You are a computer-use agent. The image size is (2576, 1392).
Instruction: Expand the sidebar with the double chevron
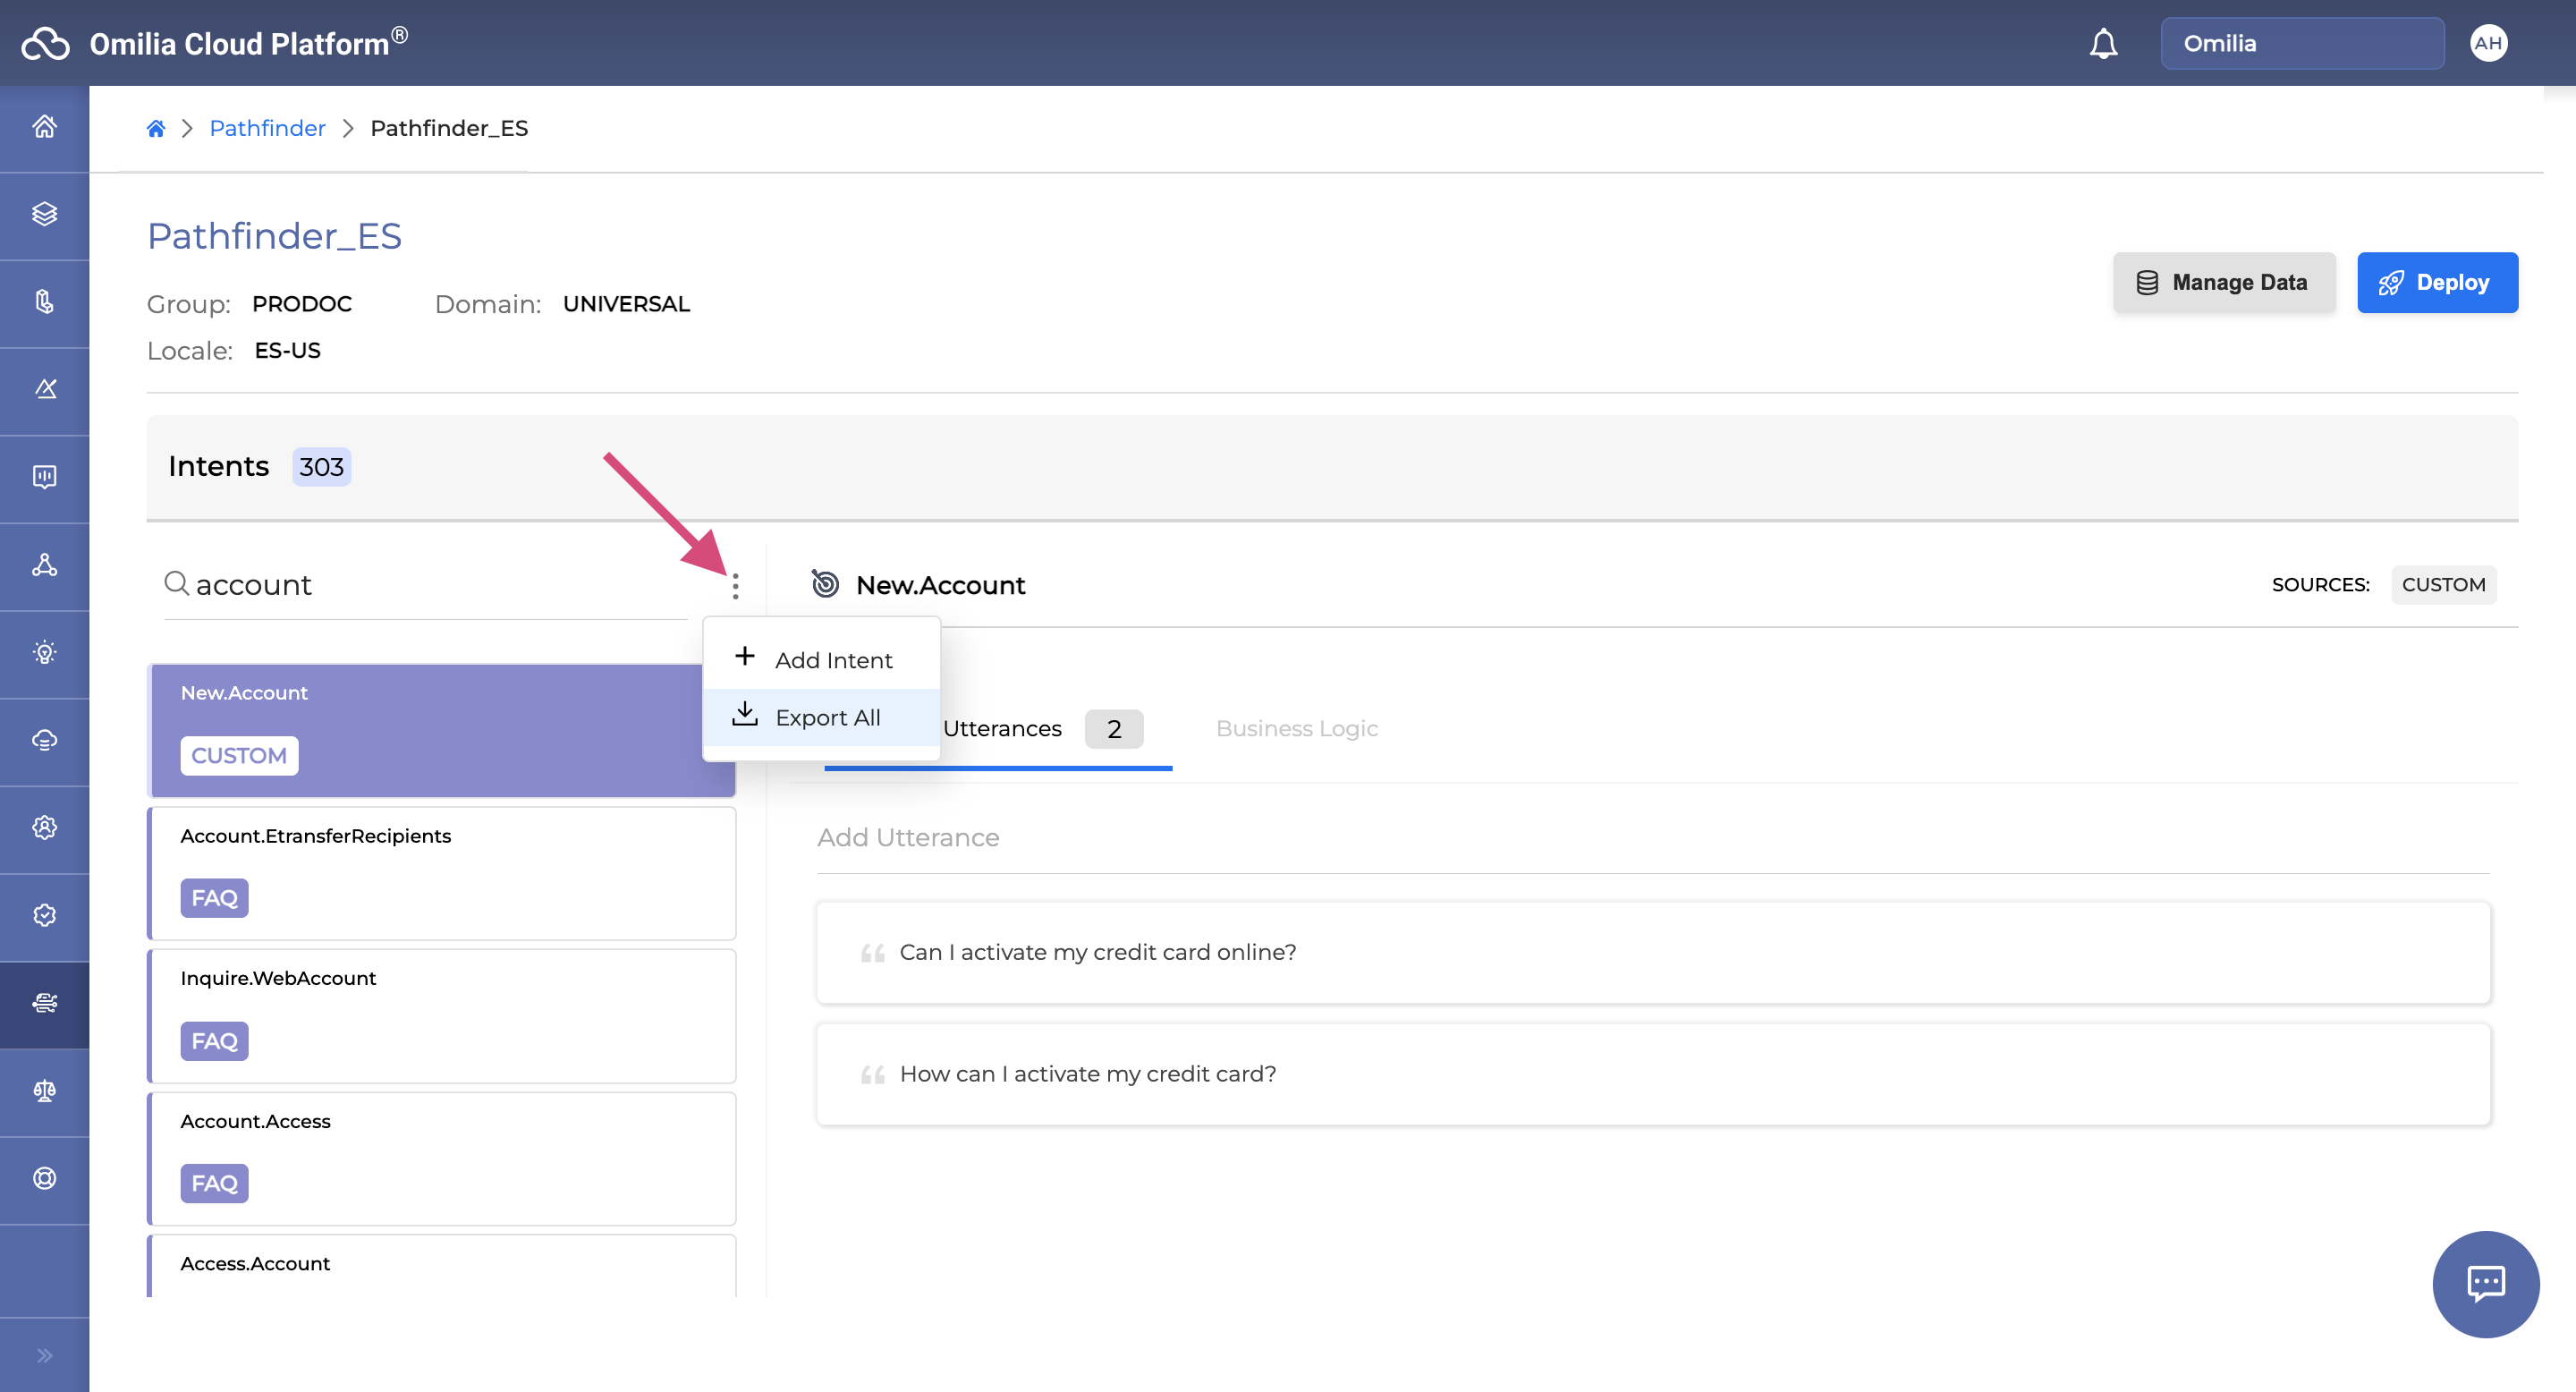click(x=44, y=1355)
